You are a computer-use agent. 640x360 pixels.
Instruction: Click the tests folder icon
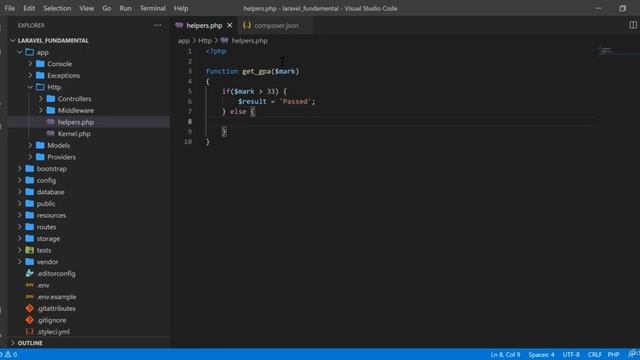(29, 250)
